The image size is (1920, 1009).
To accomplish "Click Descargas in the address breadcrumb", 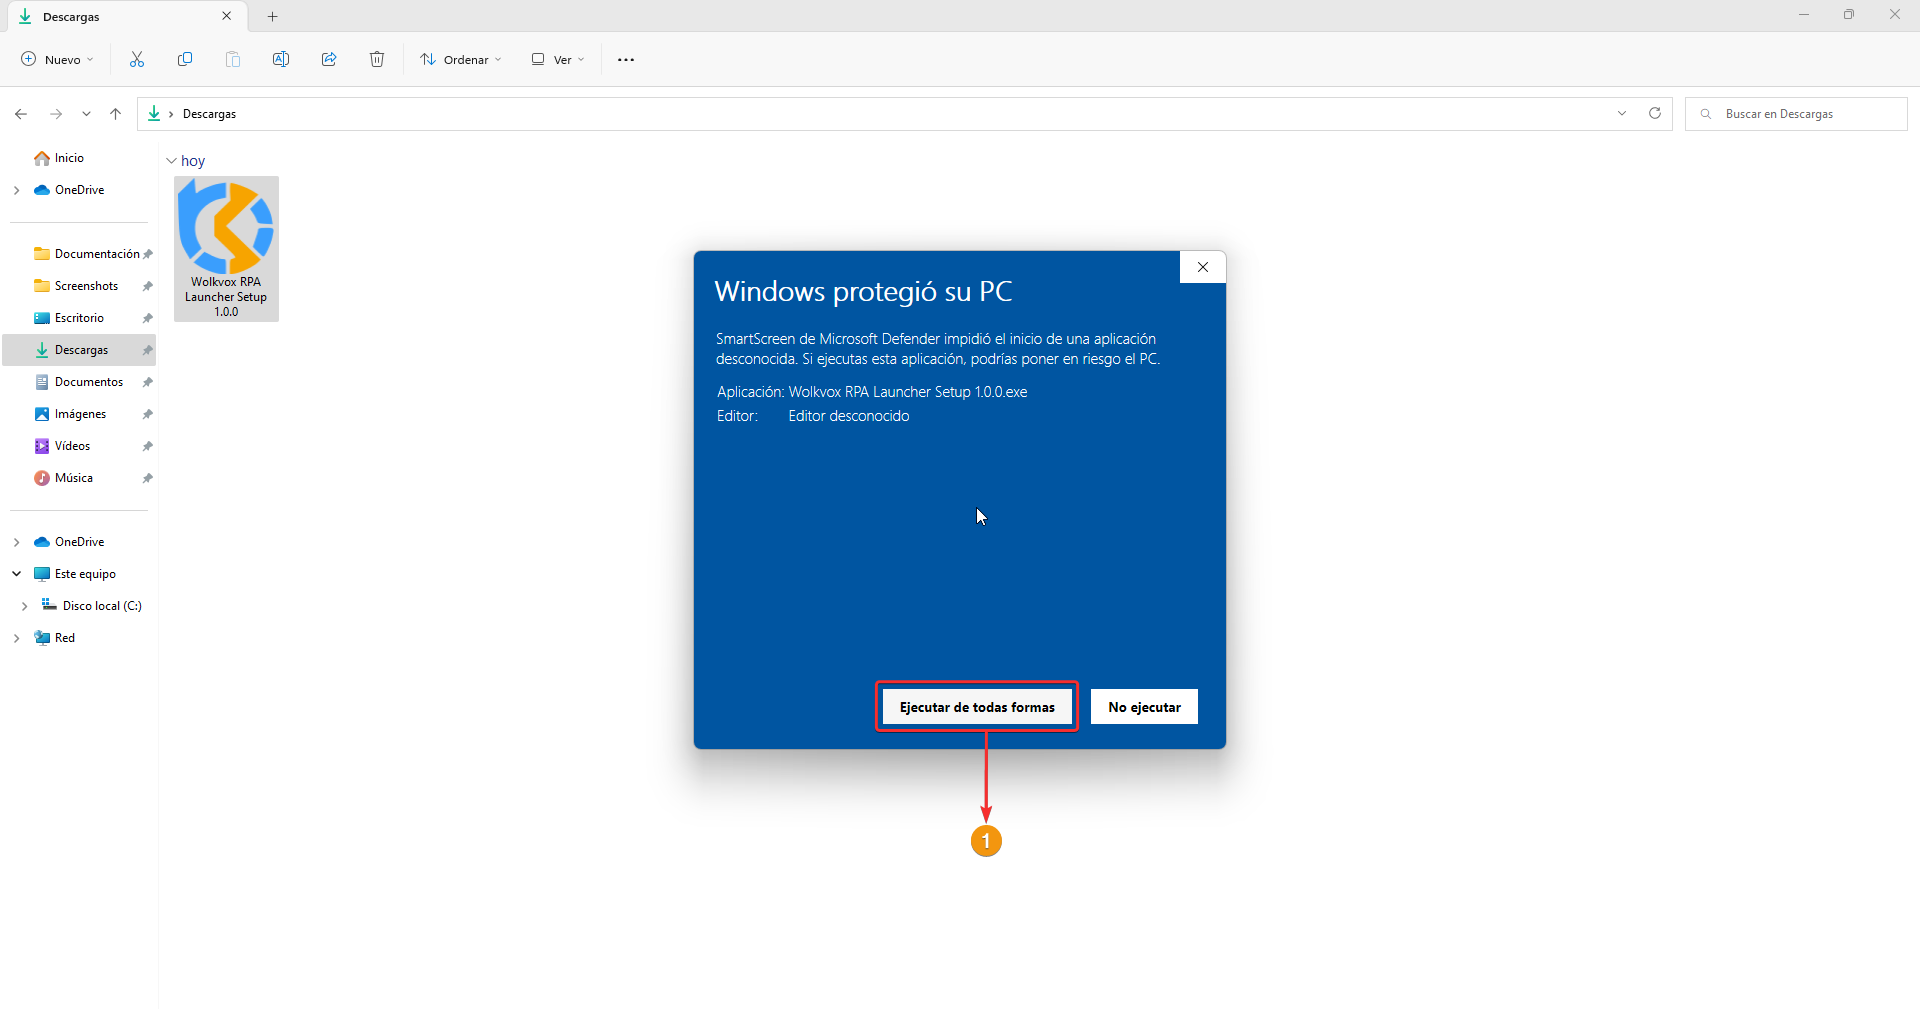I will 209,114.
